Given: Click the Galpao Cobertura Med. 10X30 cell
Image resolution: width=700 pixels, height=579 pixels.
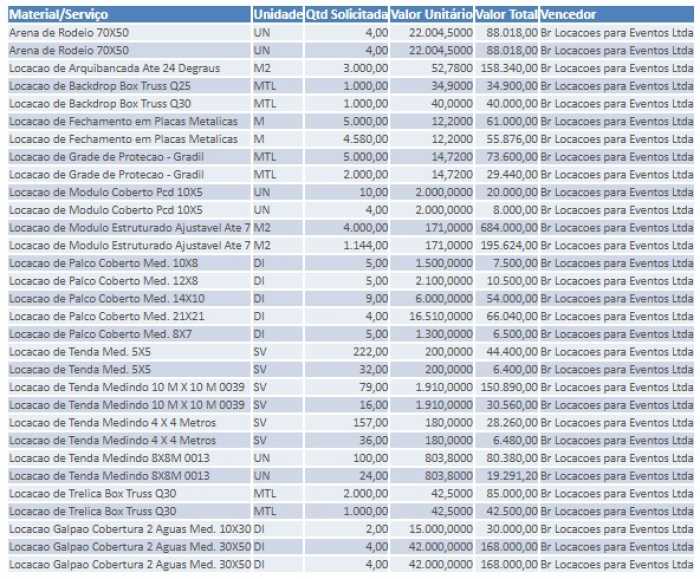Looking at the screenshot, I should pyautogui.click(x=130, y=529).
